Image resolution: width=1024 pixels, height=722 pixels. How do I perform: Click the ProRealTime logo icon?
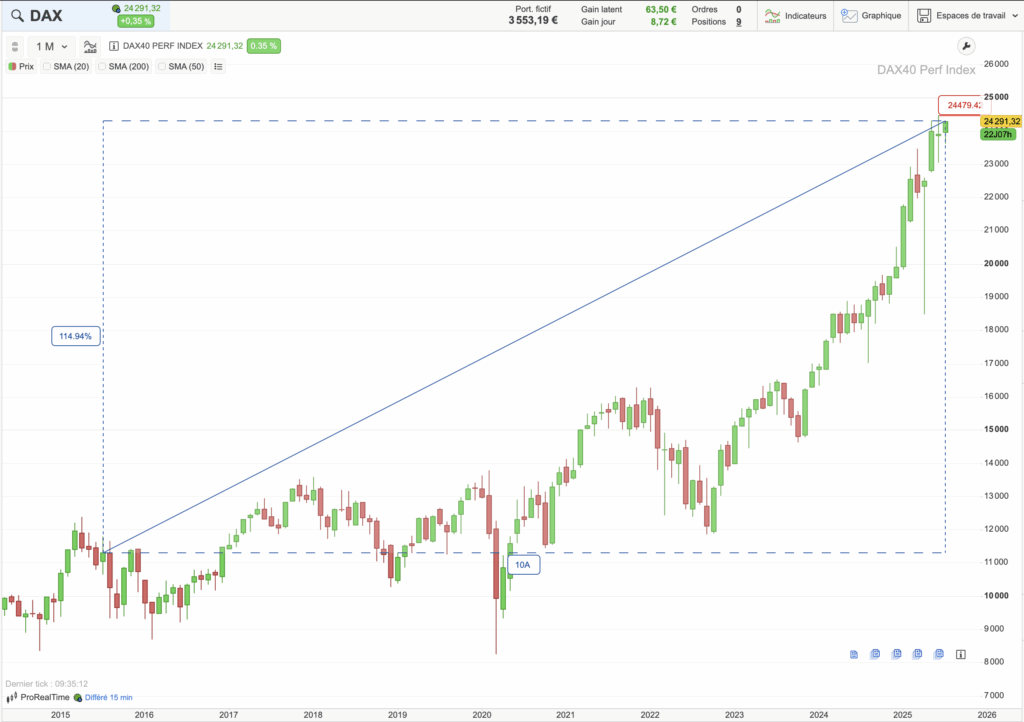tap(11, 697)
